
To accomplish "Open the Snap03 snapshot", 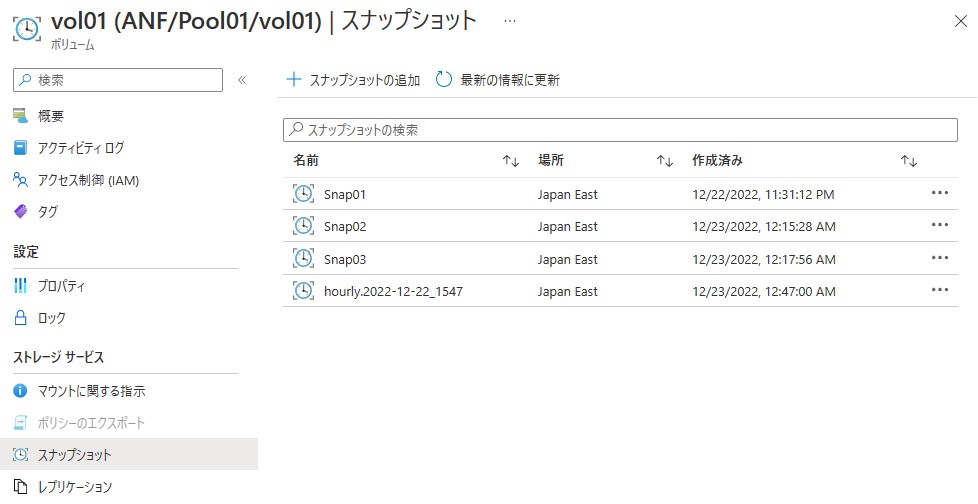I will 345,259.
